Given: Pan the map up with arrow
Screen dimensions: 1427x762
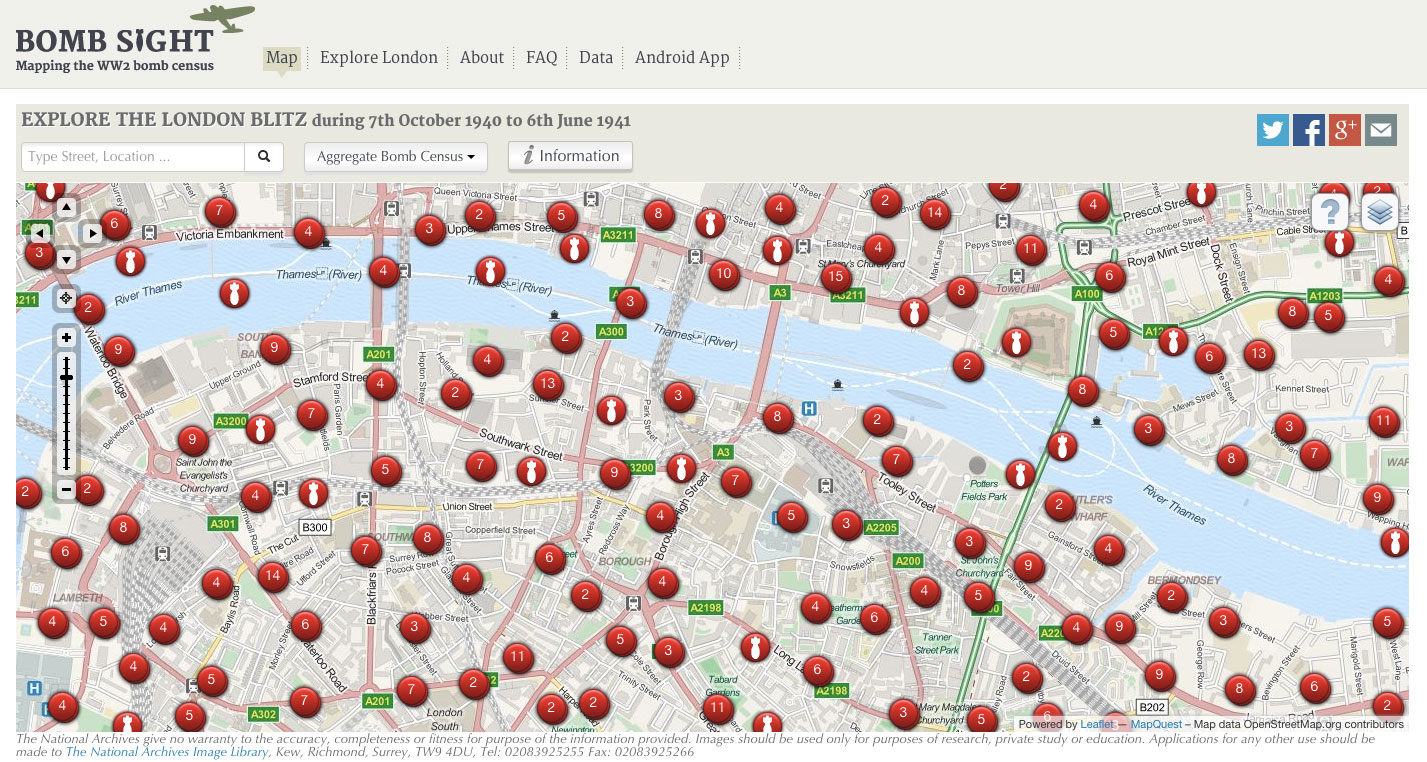Looking at the screenshot, I should (66, 208).
